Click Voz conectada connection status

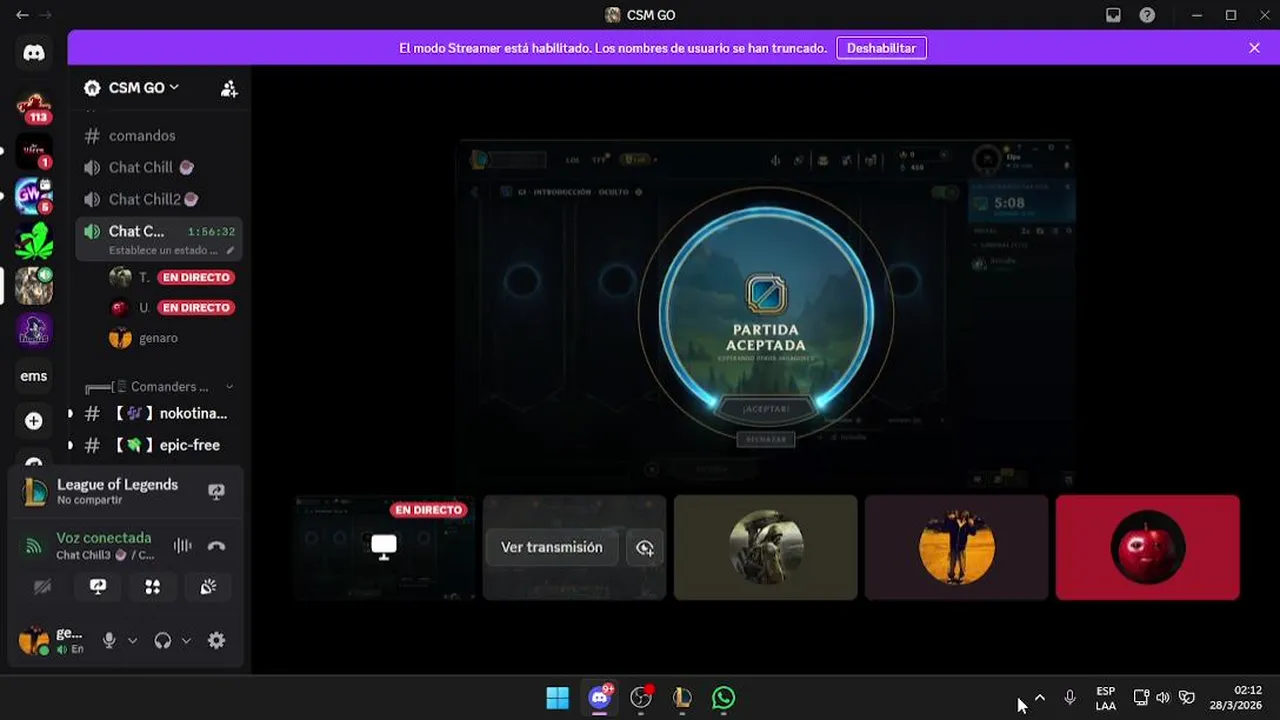coord(104,538)
